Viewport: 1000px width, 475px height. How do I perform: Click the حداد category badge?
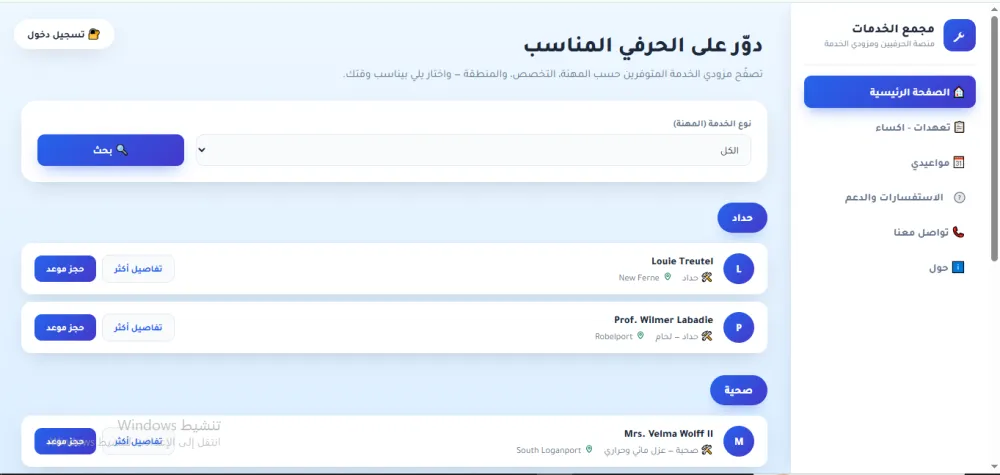(x=742, y=218)
